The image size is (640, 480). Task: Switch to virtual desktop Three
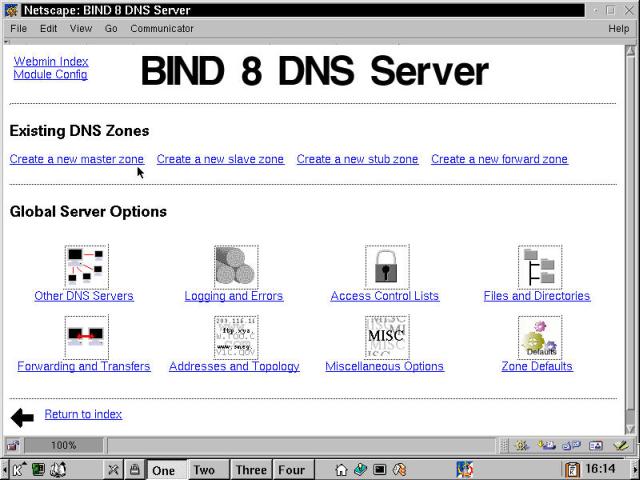pos(251,470)
